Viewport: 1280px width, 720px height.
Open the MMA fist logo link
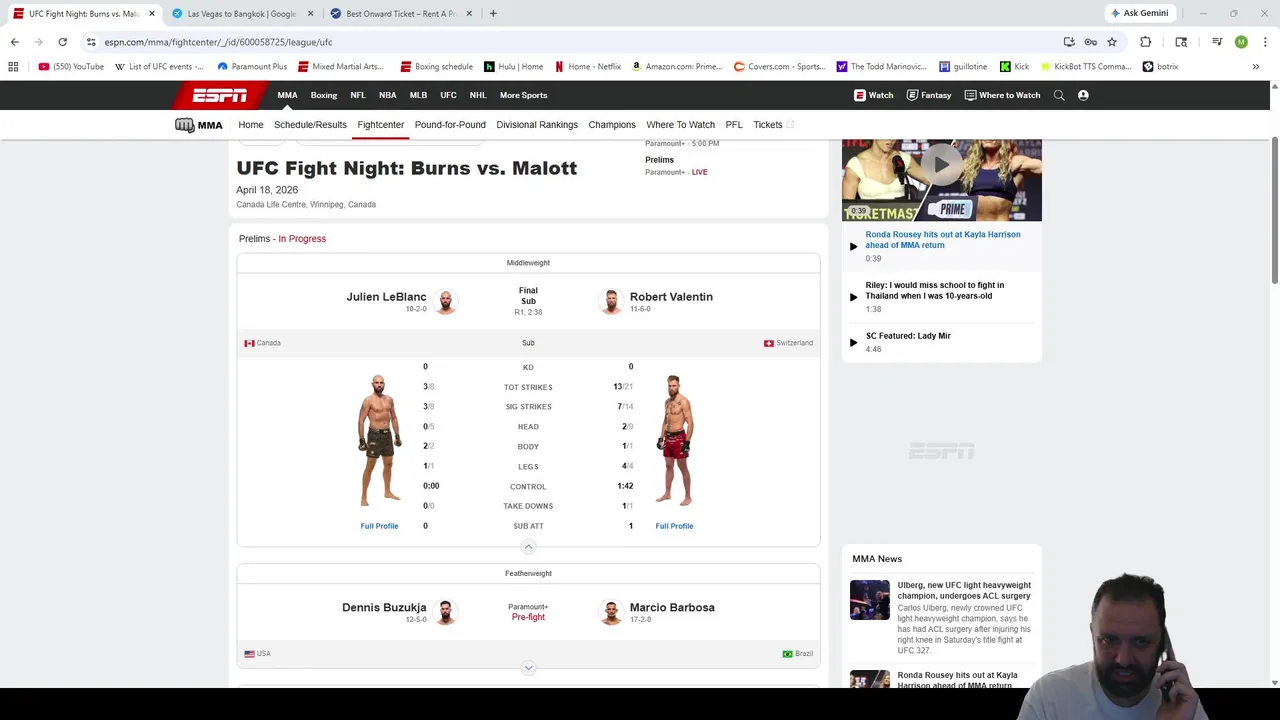pos(199,125)
